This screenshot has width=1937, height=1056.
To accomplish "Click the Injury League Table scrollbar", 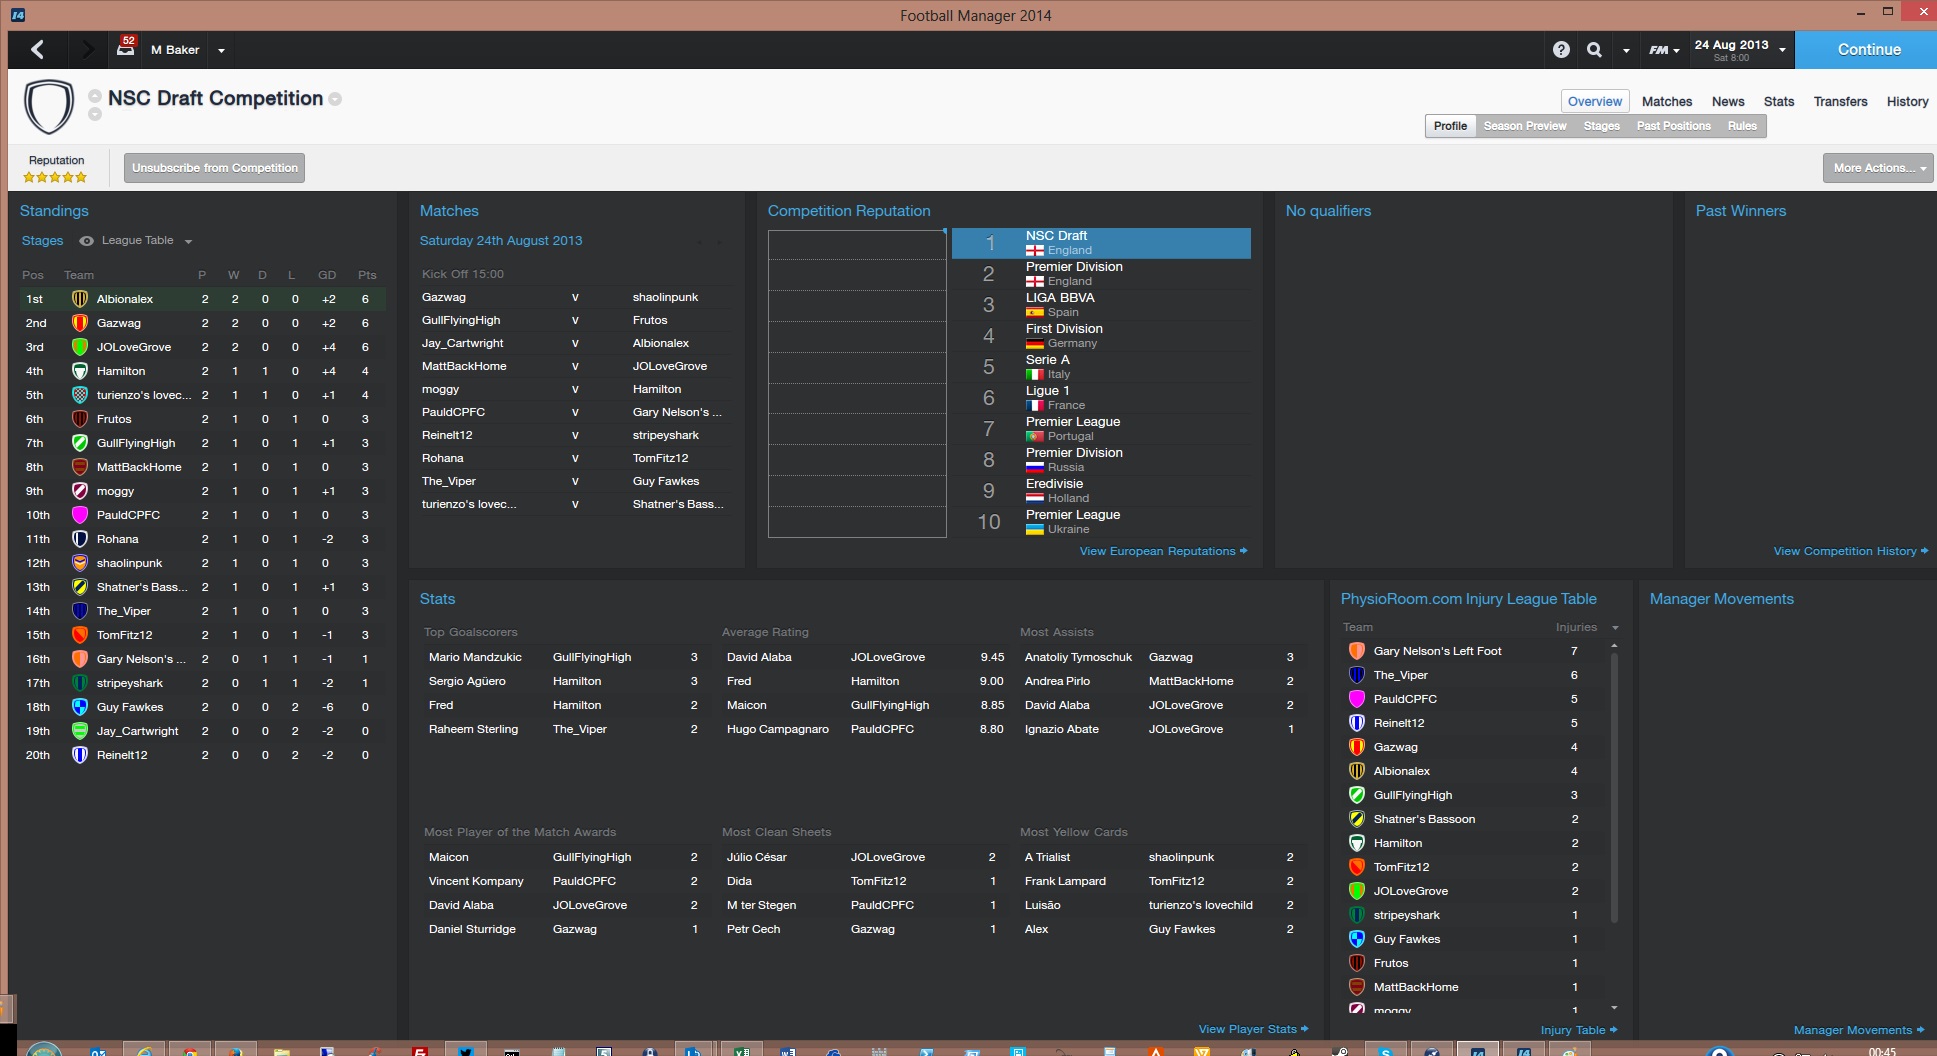I will [x=1614, y=788].
